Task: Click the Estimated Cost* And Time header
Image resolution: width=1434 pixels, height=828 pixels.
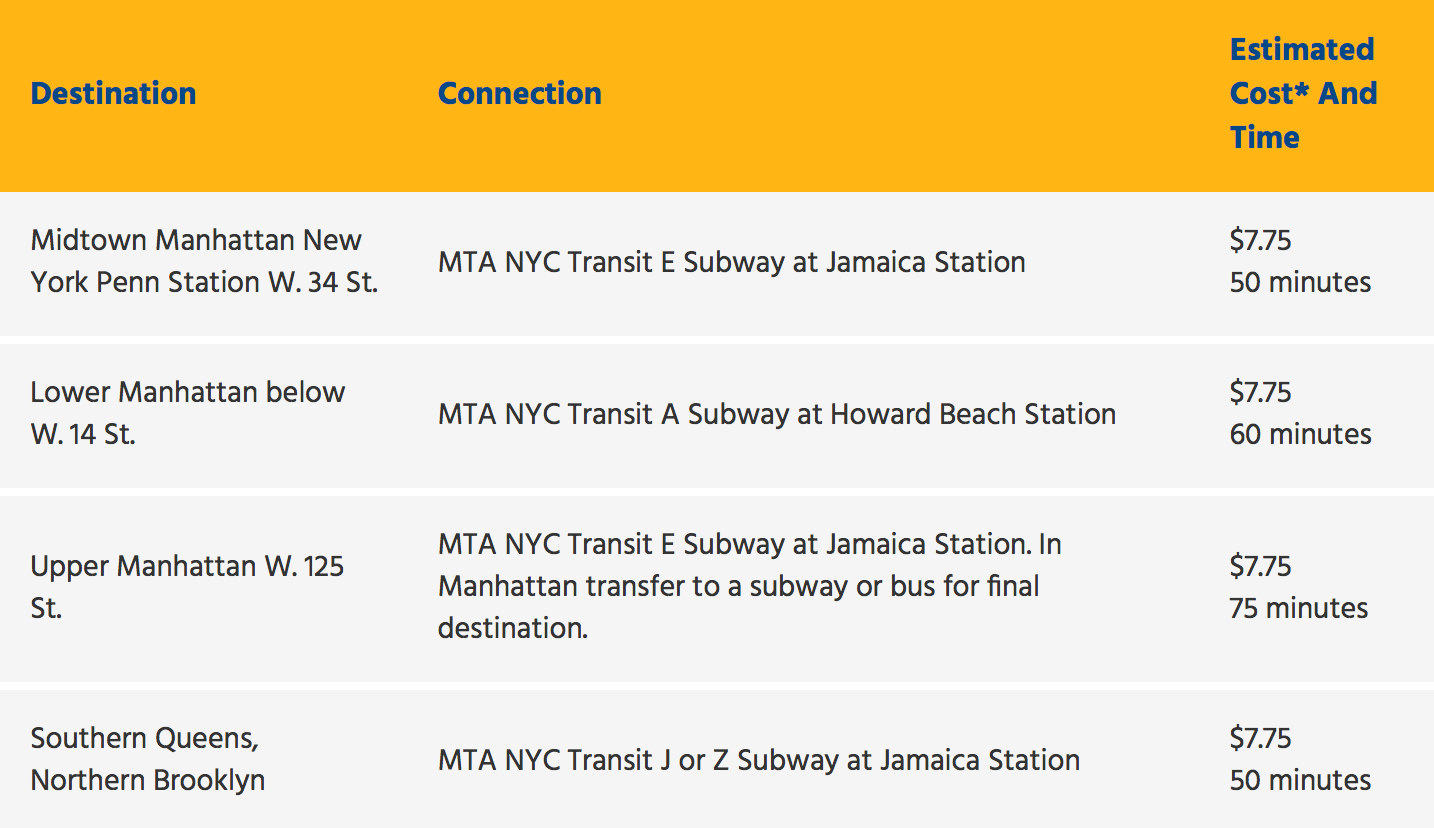Action: (1302, 93)
